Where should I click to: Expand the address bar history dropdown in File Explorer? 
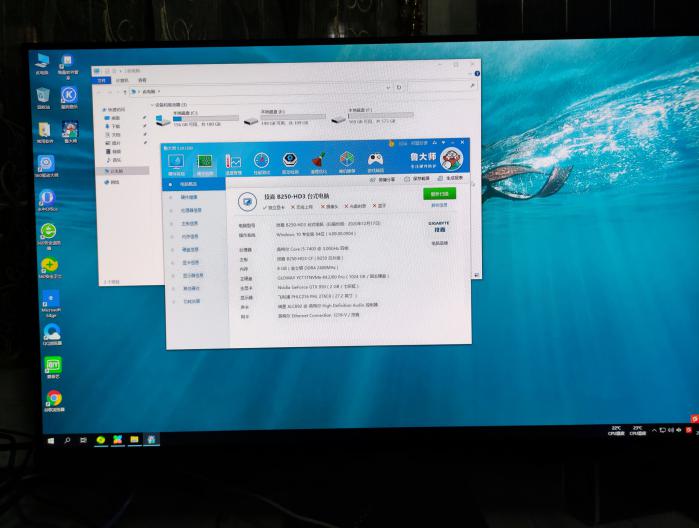387,87
